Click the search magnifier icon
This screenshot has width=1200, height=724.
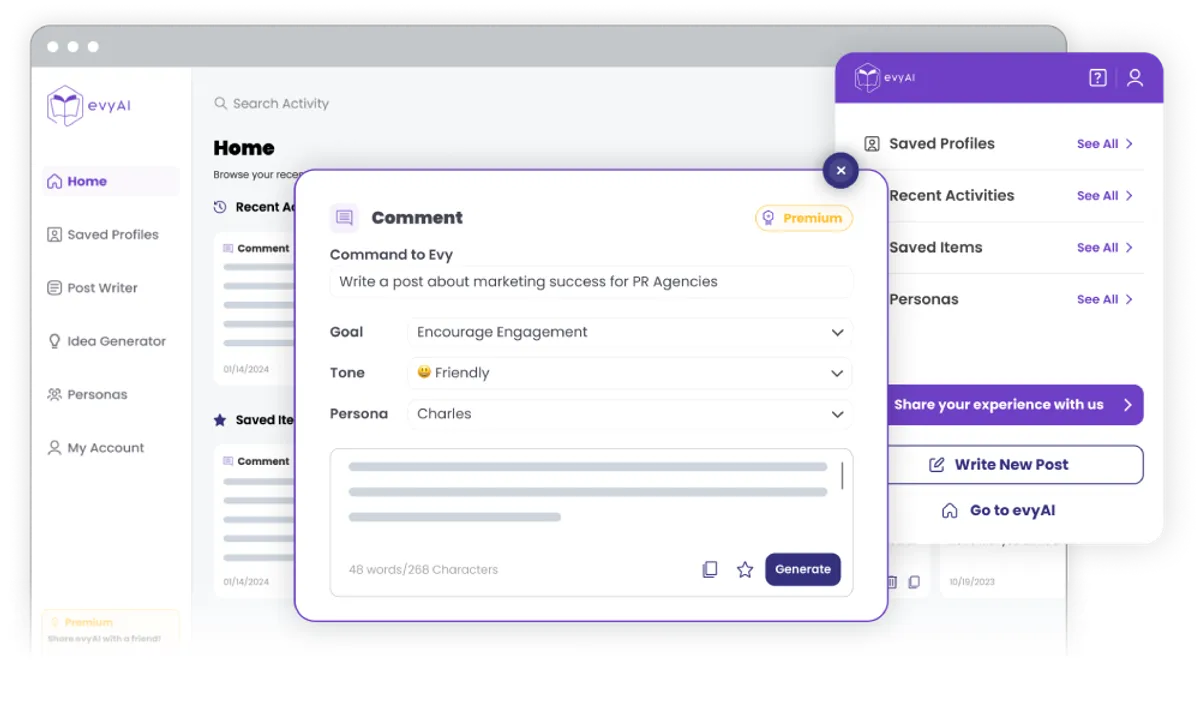coord(220,103)
